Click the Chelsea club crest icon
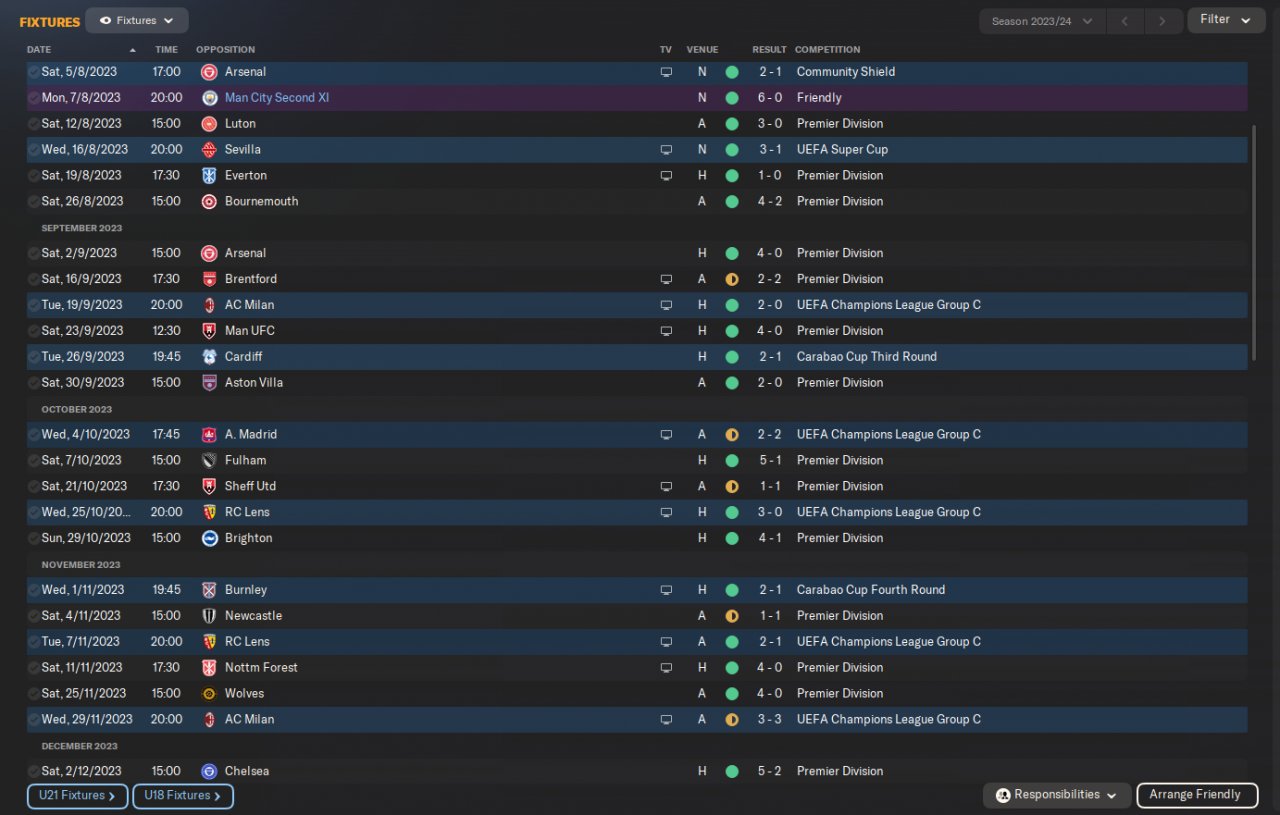The width and height of the screenshot is (1280, 815). coord(209,771)
